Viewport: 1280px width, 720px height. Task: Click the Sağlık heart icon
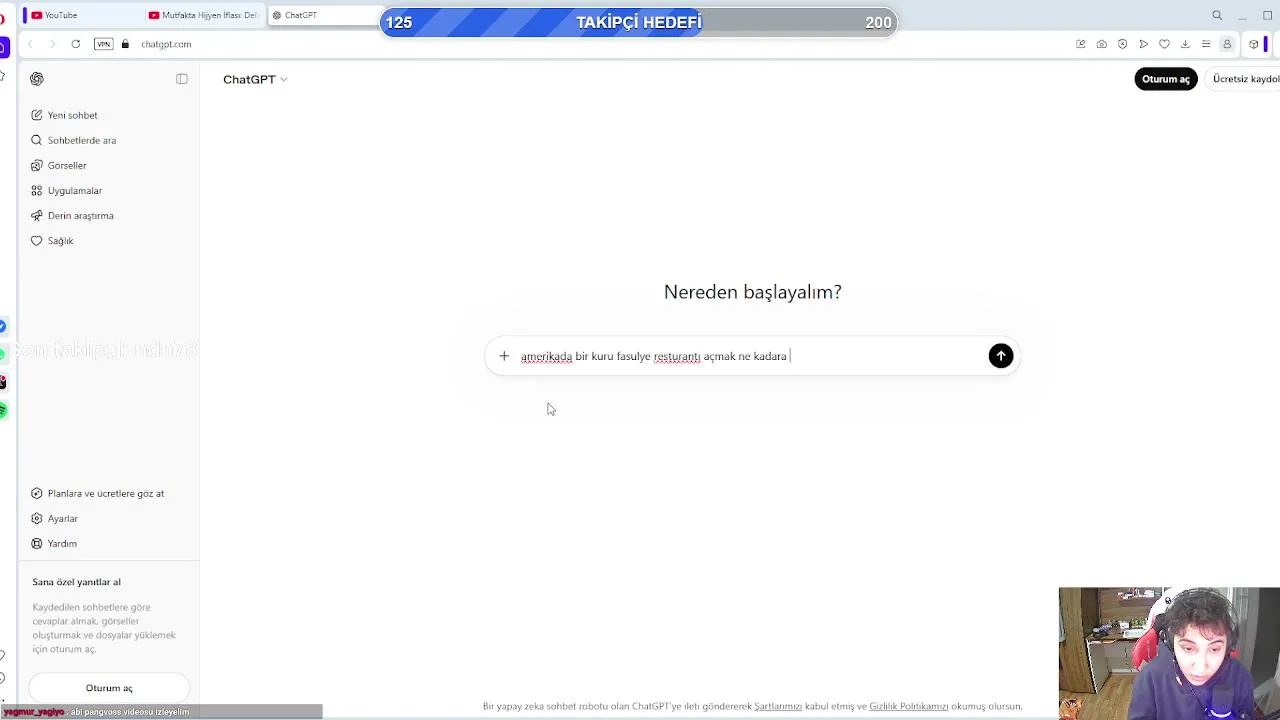coord(37,240)
